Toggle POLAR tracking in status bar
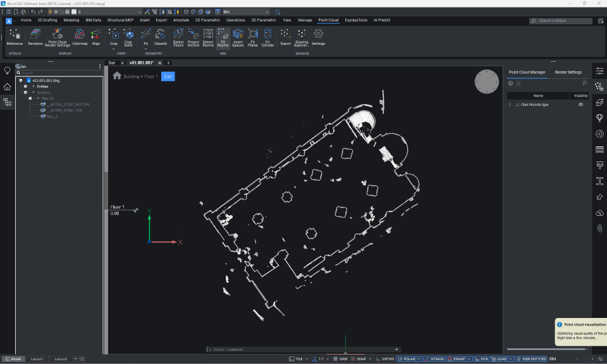The width and height of the screenshot is (607, 364). pyautogui.click(x=406, y=359)
